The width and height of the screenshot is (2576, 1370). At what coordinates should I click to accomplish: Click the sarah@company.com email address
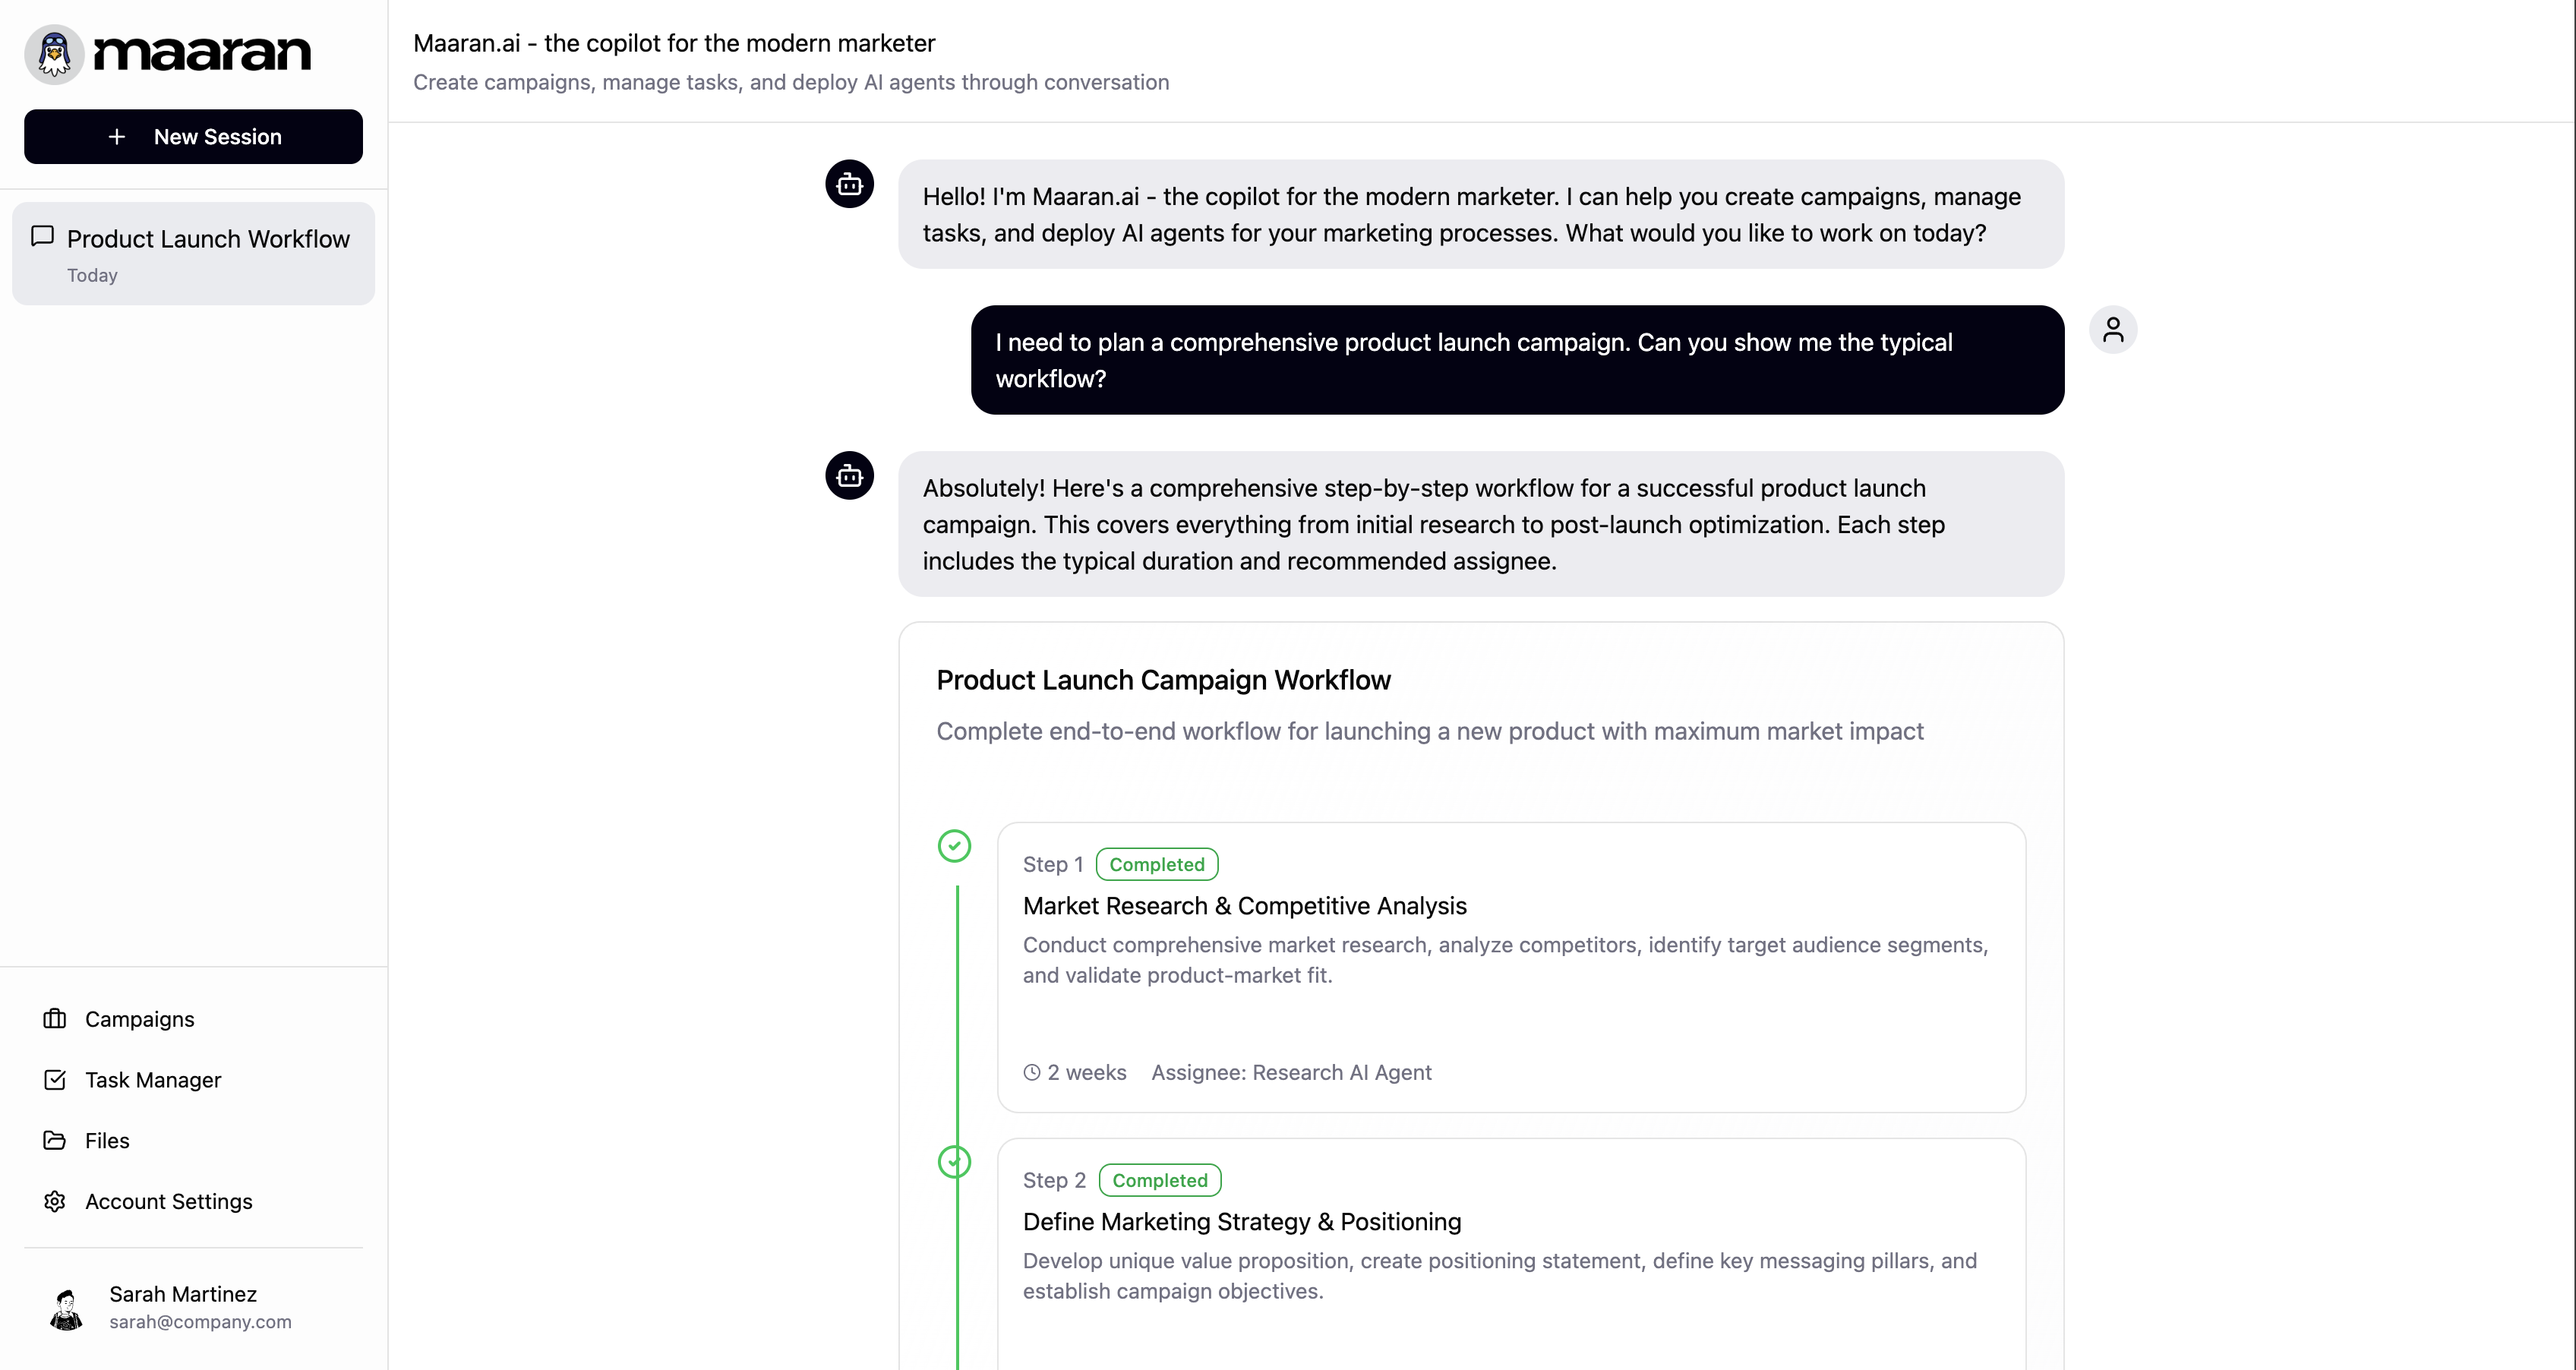pyautogui.click(x=200, y=1321)
